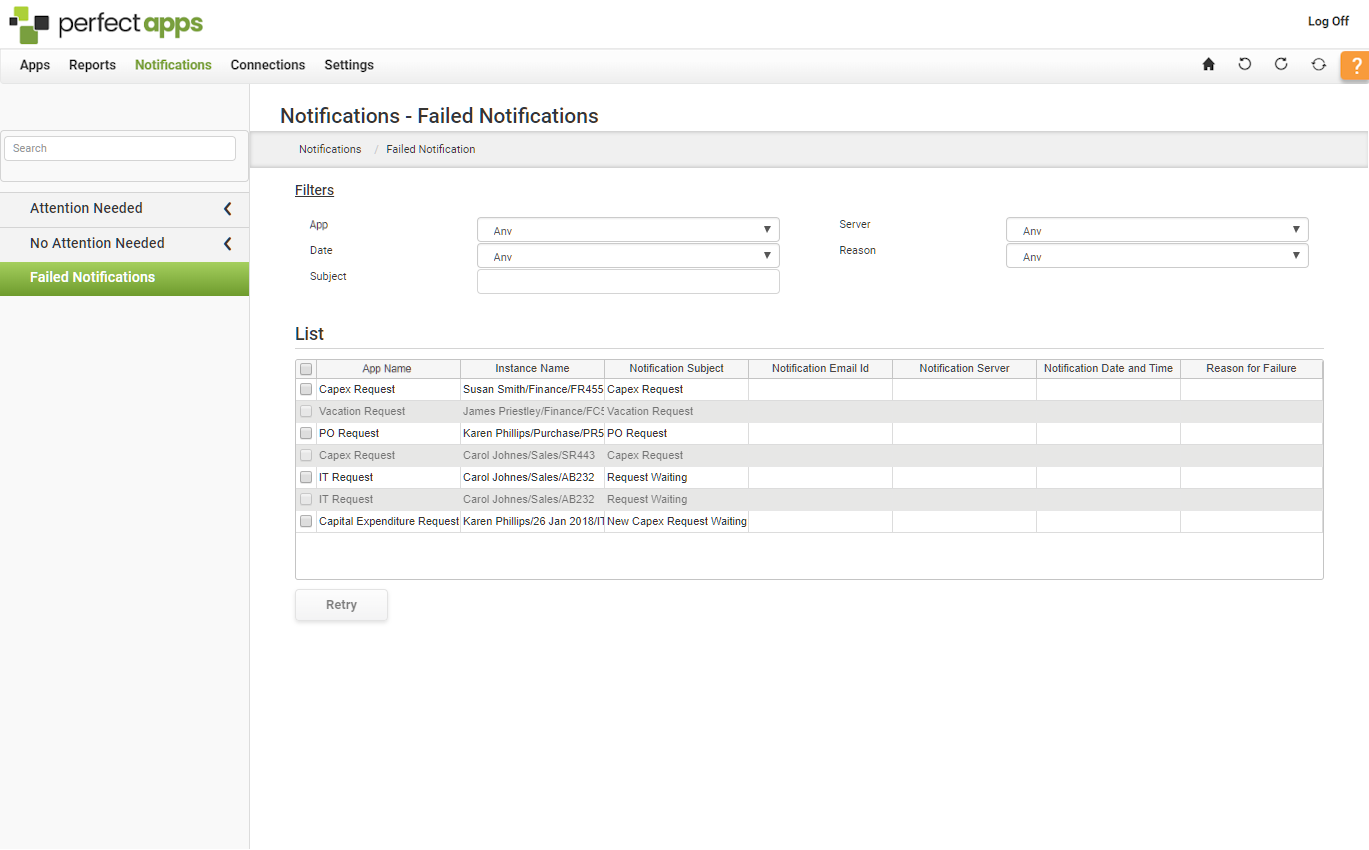The width and height of the screenshot is (1369, 850).
Task: Check the greyed IT Request row checkbox
Action: [306, 500]
